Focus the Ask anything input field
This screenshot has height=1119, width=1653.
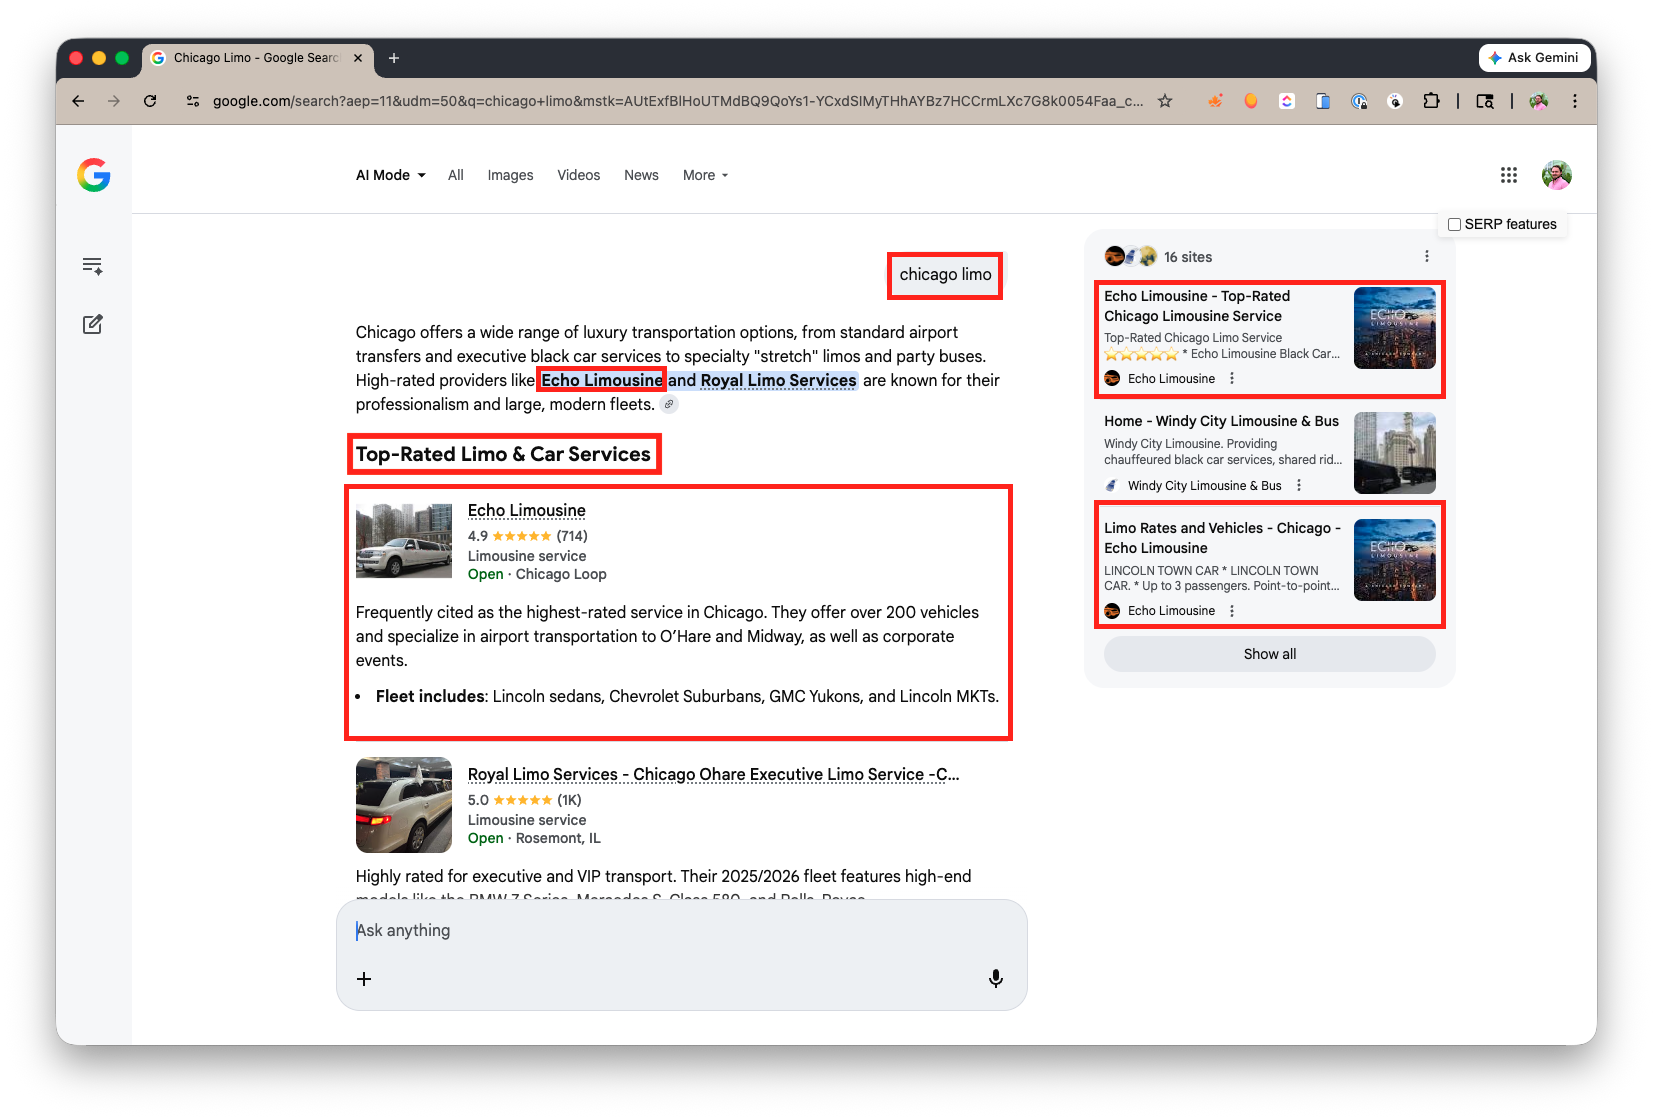pyautogui.click(x=680, y=931)
